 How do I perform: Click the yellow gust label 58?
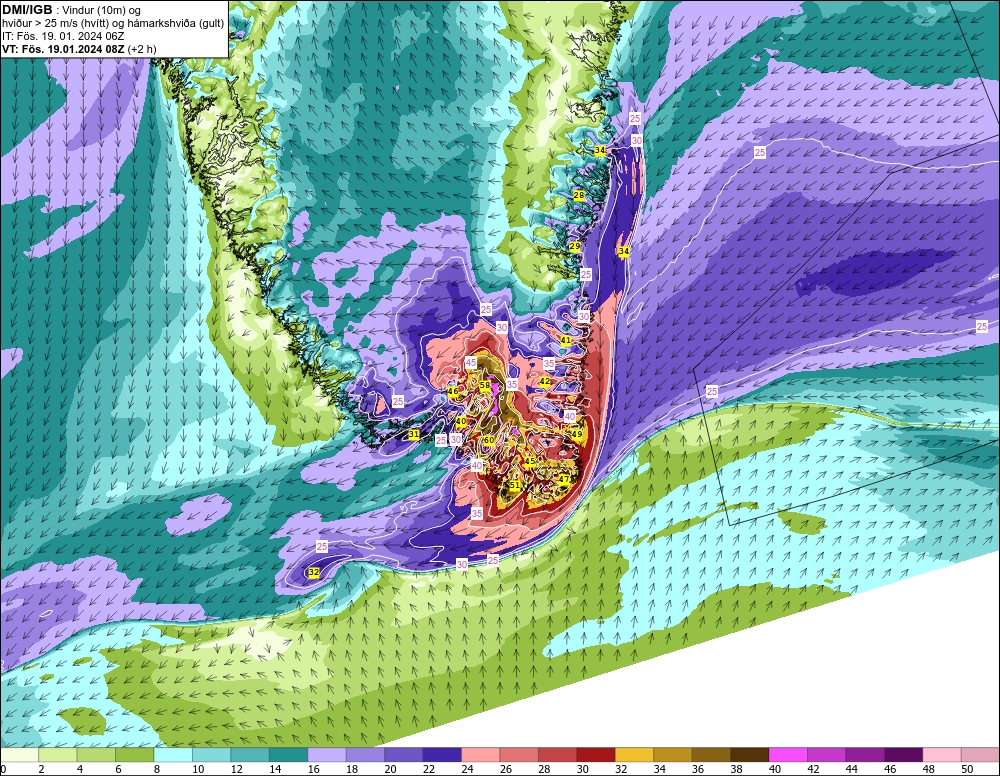click(485, 385)
